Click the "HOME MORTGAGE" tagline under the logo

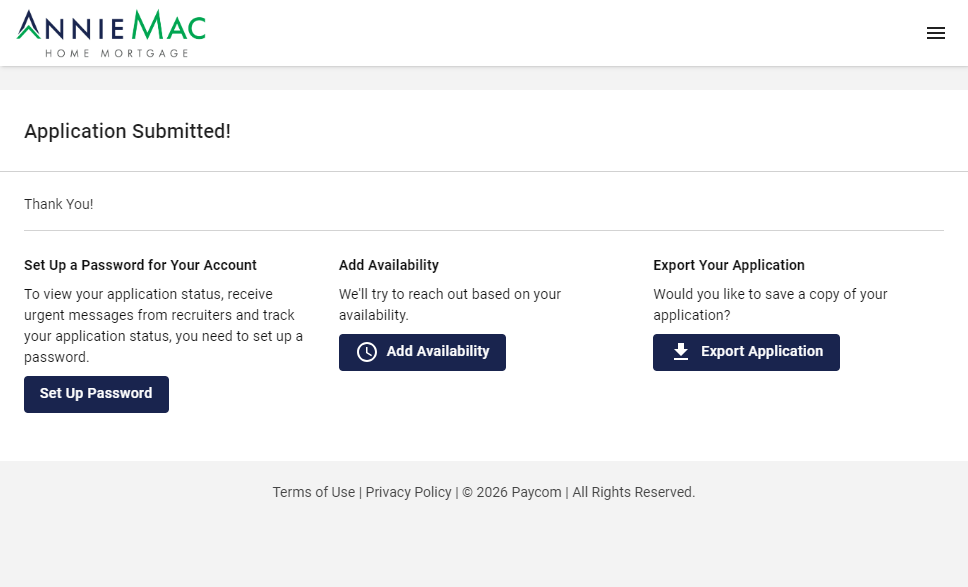(117, 53)
